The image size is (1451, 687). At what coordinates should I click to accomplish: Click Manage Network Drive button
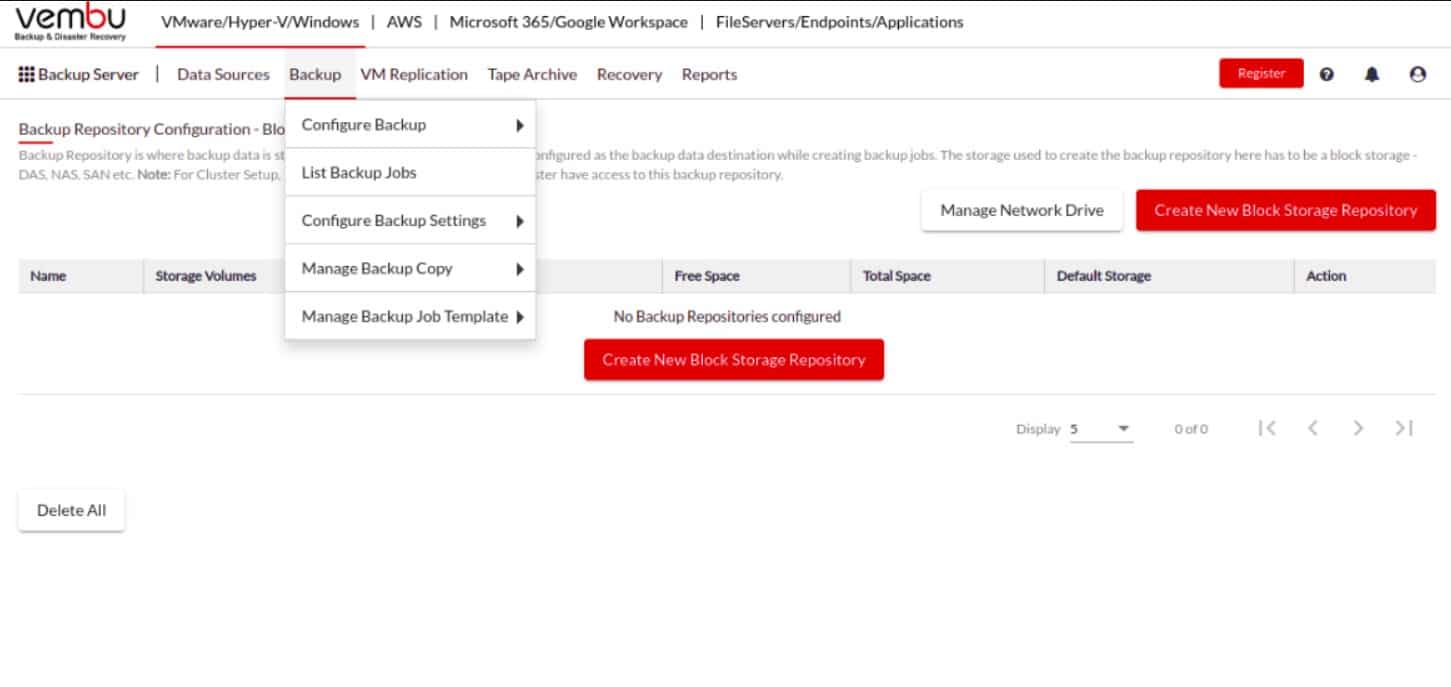tap(1022, 210)
